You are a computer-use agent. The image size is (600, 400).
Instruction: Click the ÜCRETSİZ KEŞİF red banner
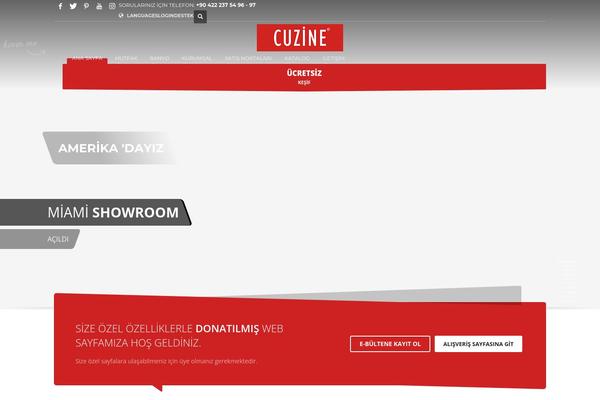tap(304, 77)
